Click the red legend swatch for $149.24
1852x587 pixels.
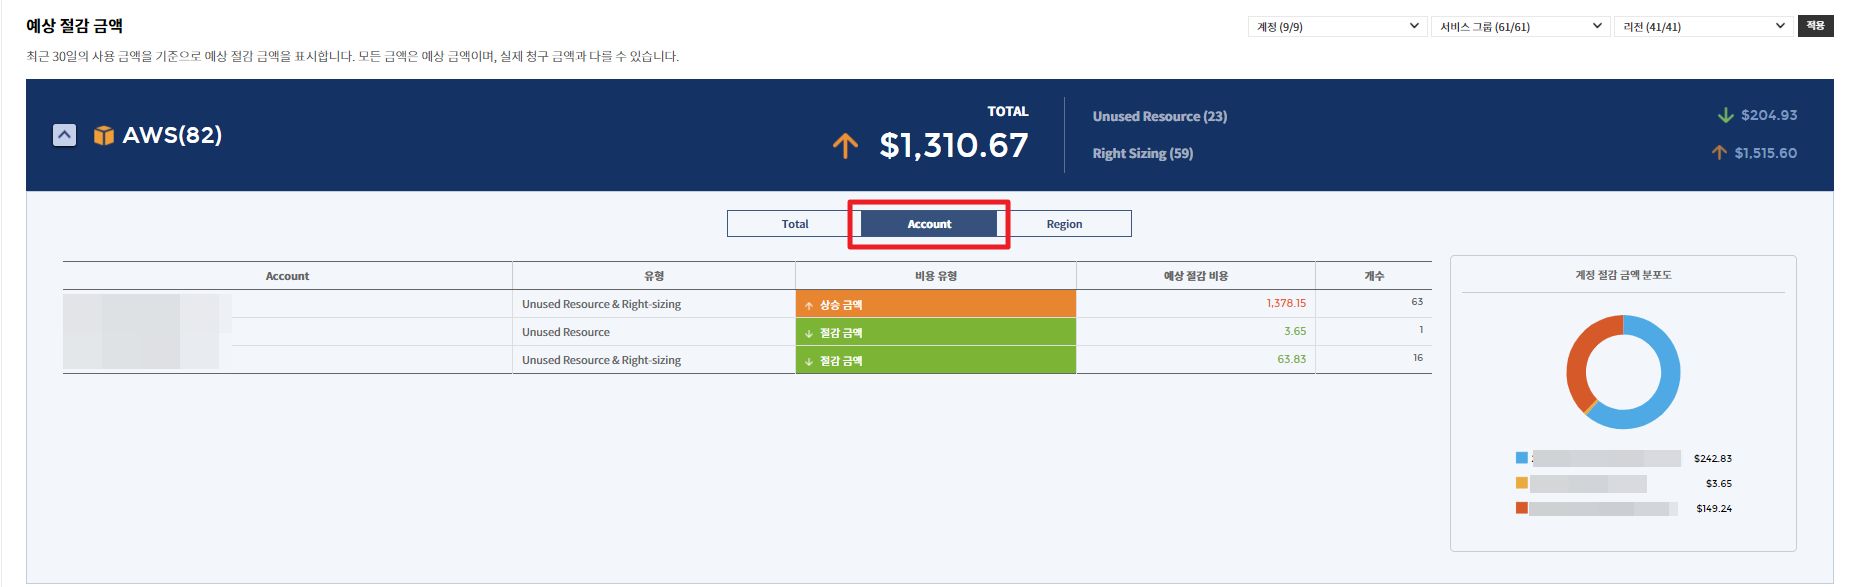tap(1521, 508)
